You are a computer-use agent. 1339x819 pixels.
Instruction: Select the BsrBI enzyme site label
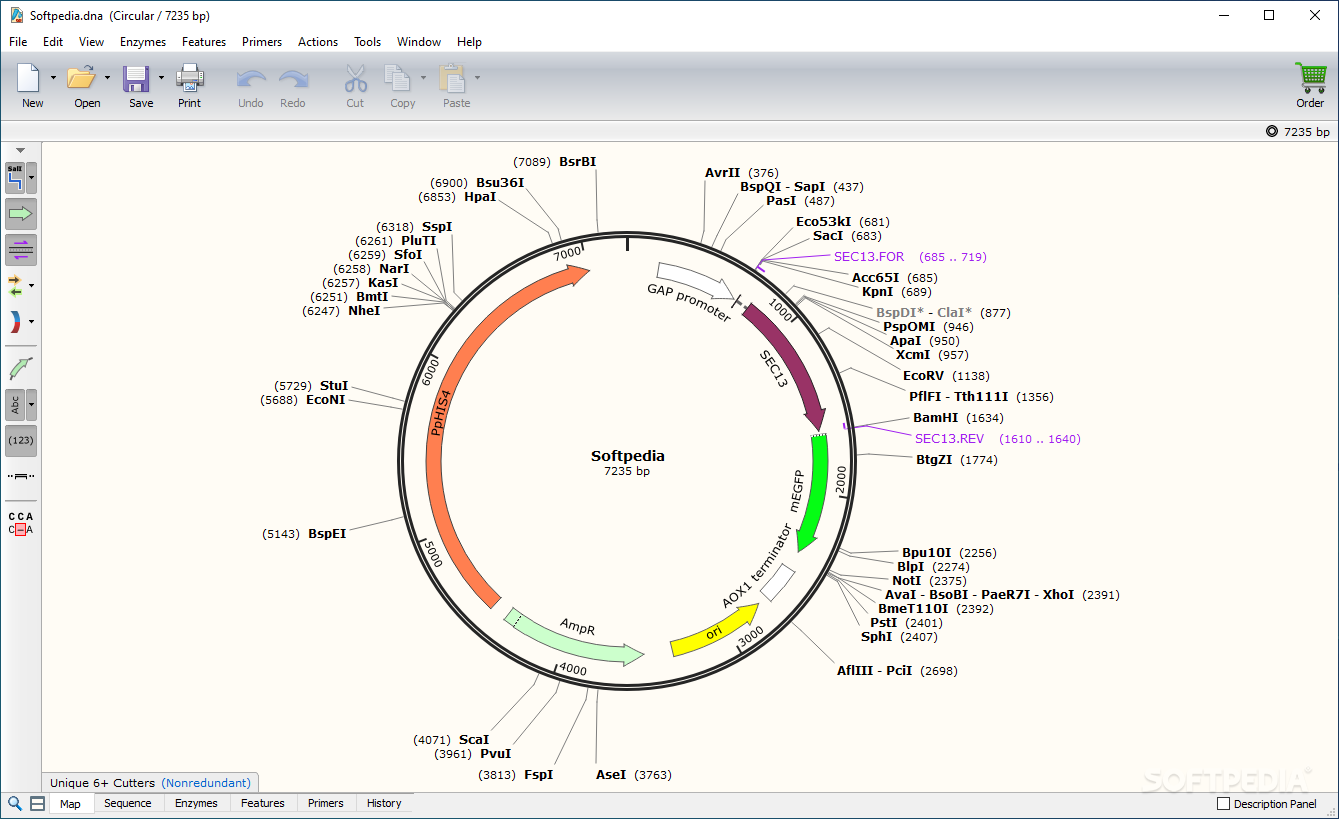pyautogui.click(x=577, y=162)
